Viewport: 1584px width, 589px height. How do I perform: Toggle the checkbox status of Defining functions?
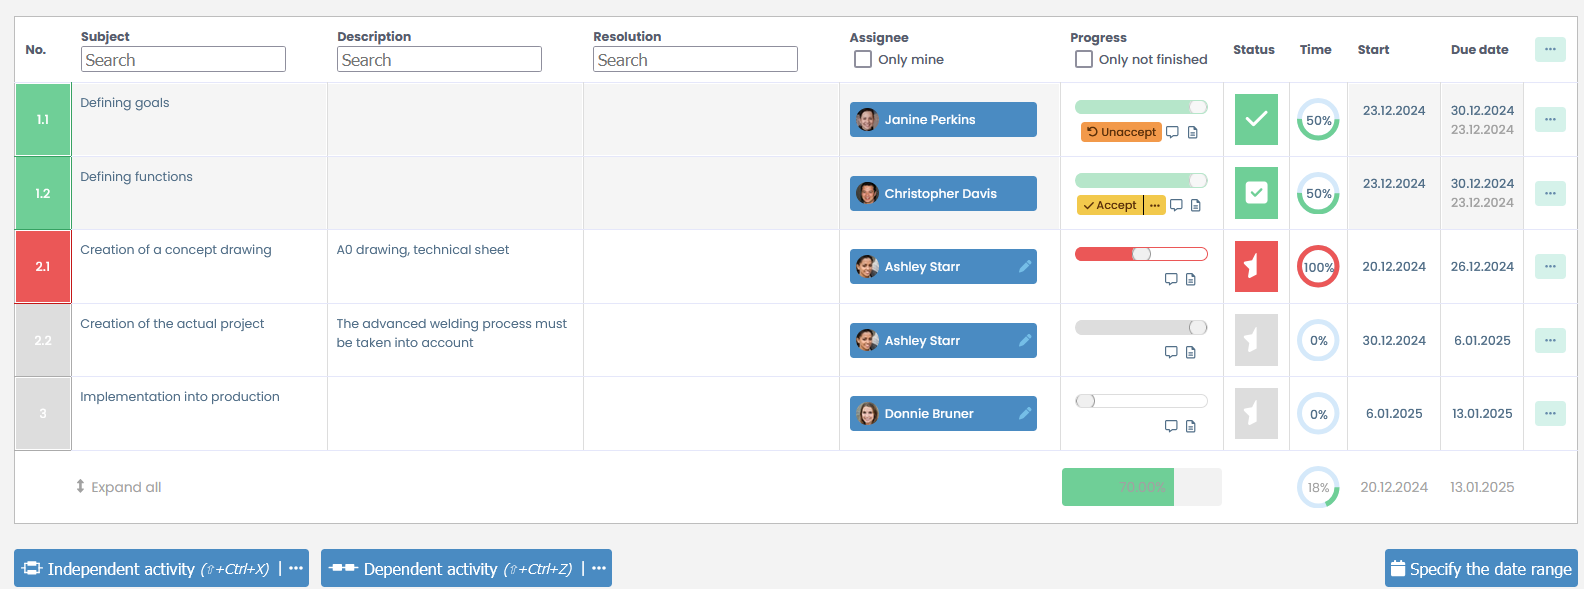1256,193
